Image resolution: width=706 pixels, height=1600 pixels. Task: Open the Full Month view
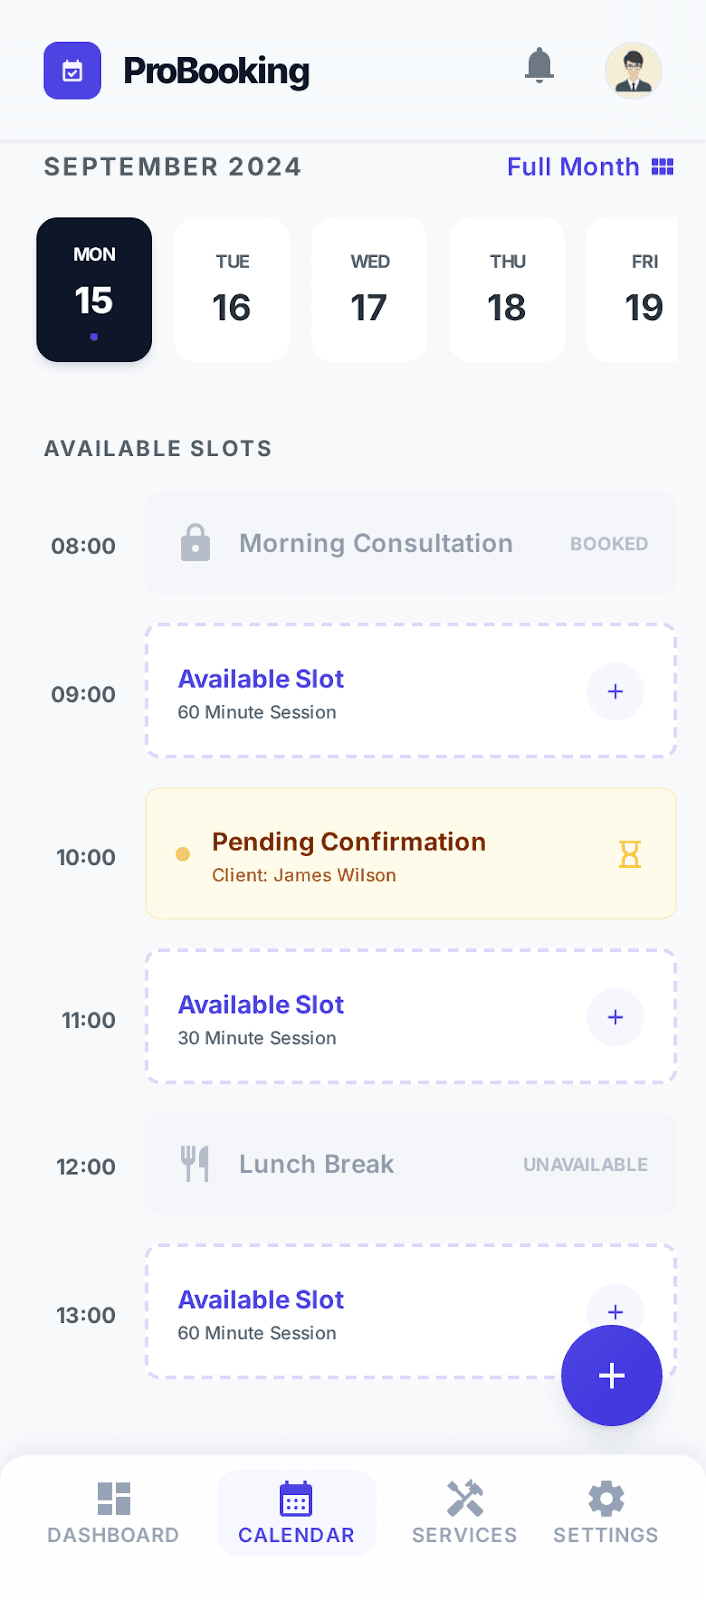tap(573, 166)
